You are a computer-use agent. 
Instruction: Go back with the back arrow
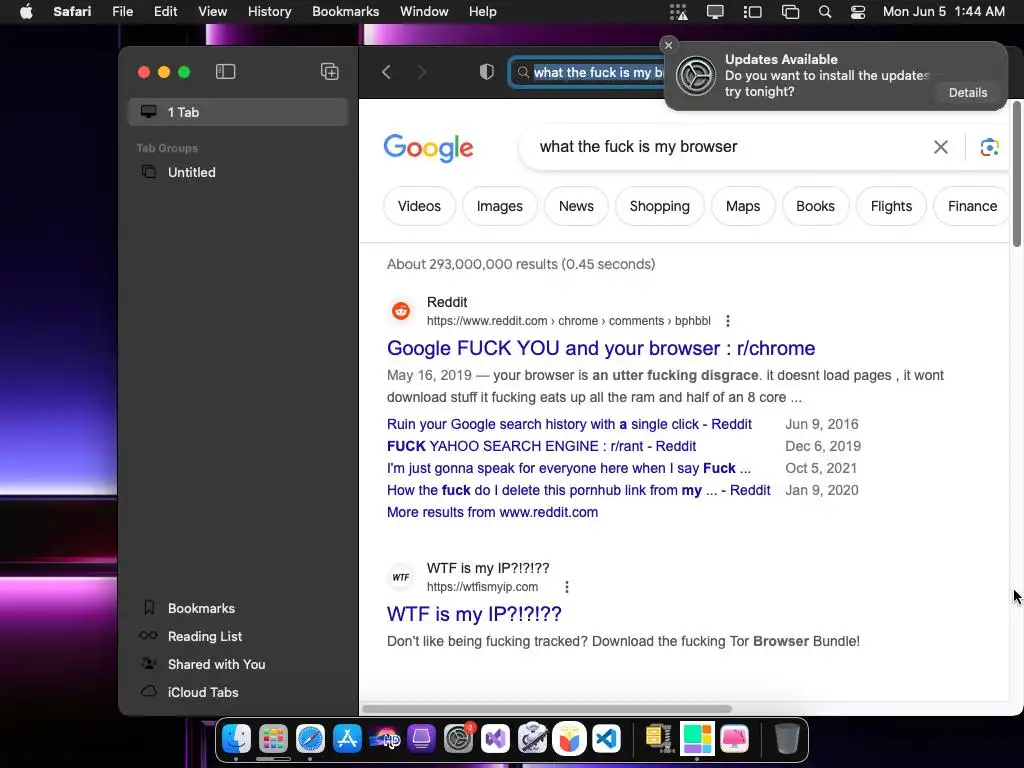[386, 72]
